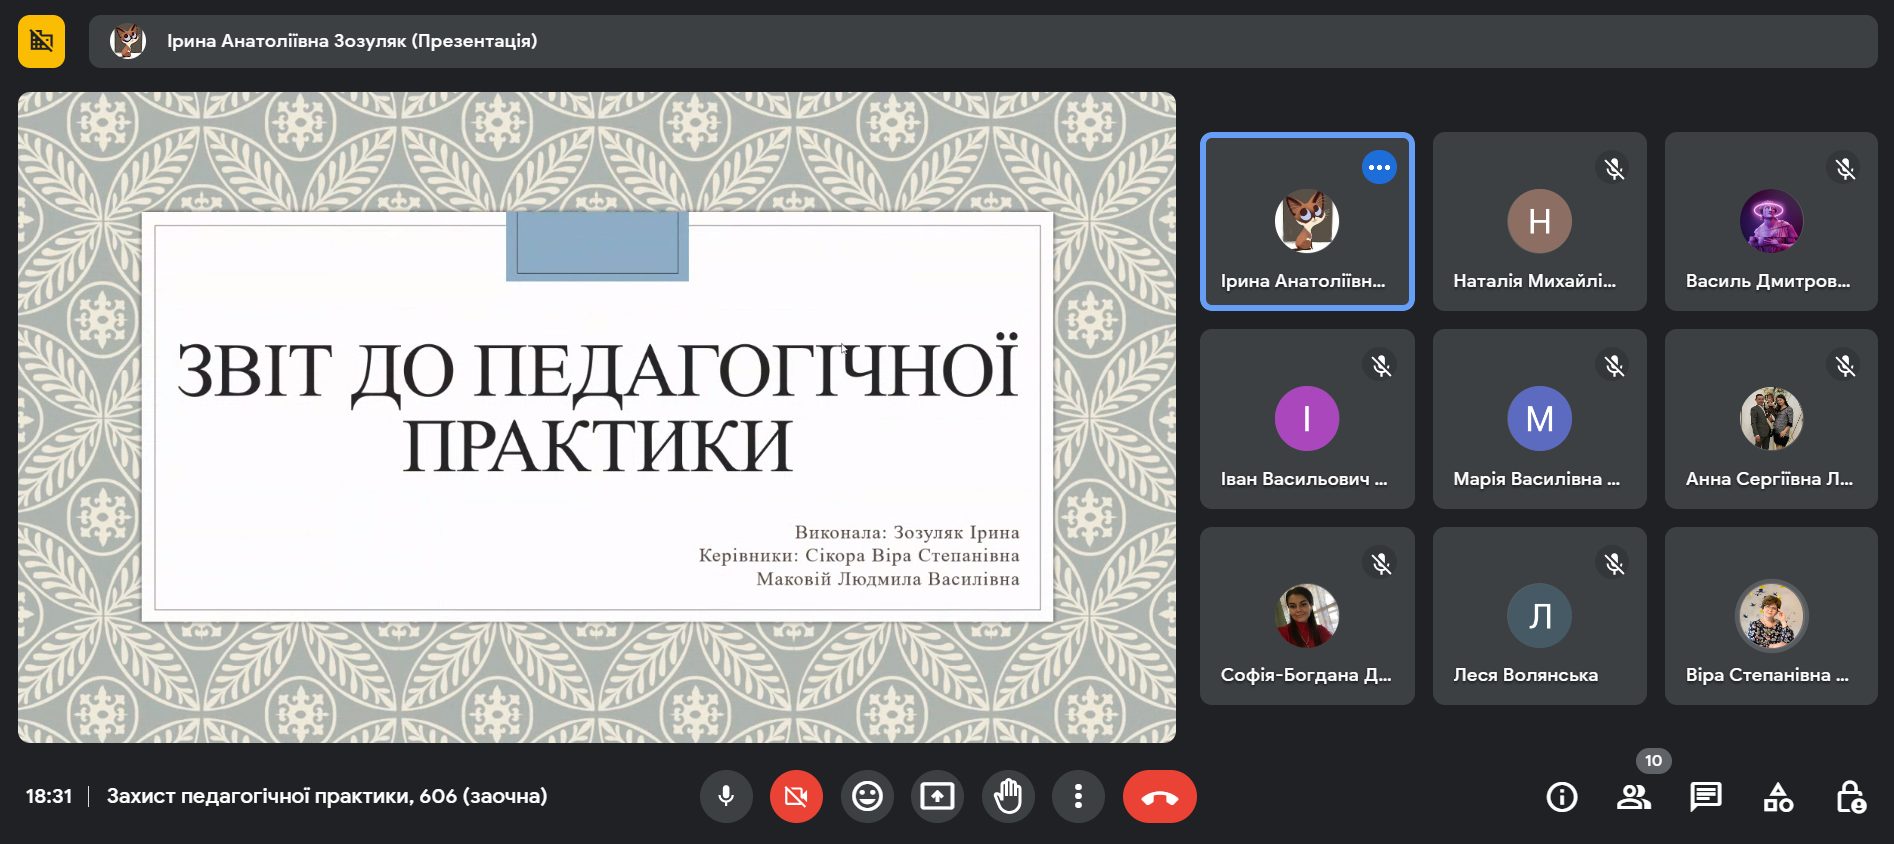Click the Леся Волянська name label
The width and height of the screenshot is (1894, 844).
point(1525,675)
